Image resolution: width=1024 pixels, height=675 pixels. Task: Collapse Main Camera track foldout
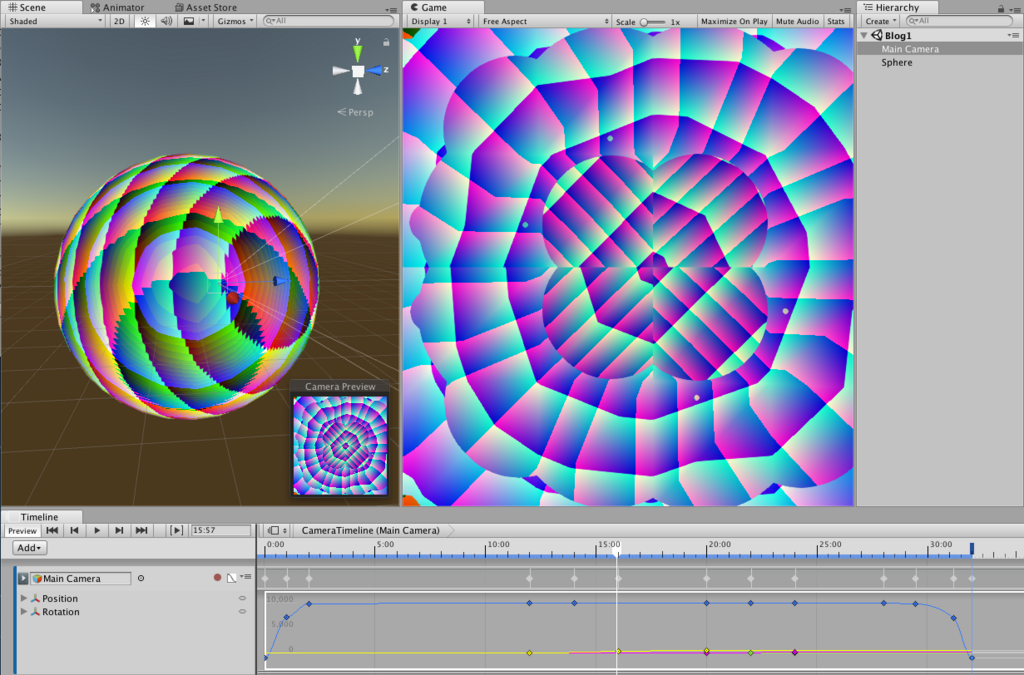[x=23, y=578]
